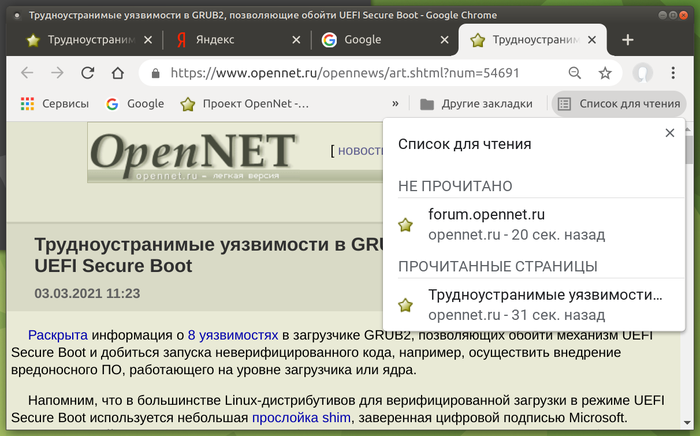
Task: Open a new tab with plus button
Action: (x=628, y=40)
